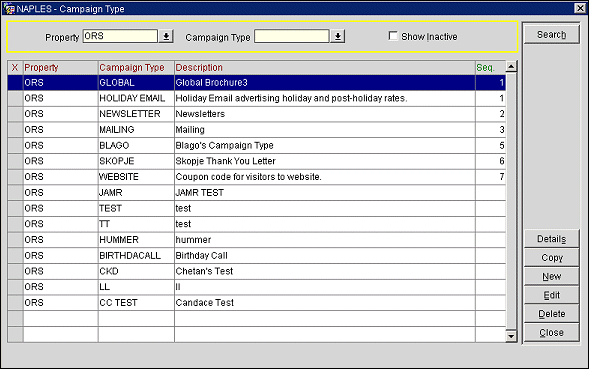589x369 pixels.
Task: Click the New button
Action: click(551, 276)
